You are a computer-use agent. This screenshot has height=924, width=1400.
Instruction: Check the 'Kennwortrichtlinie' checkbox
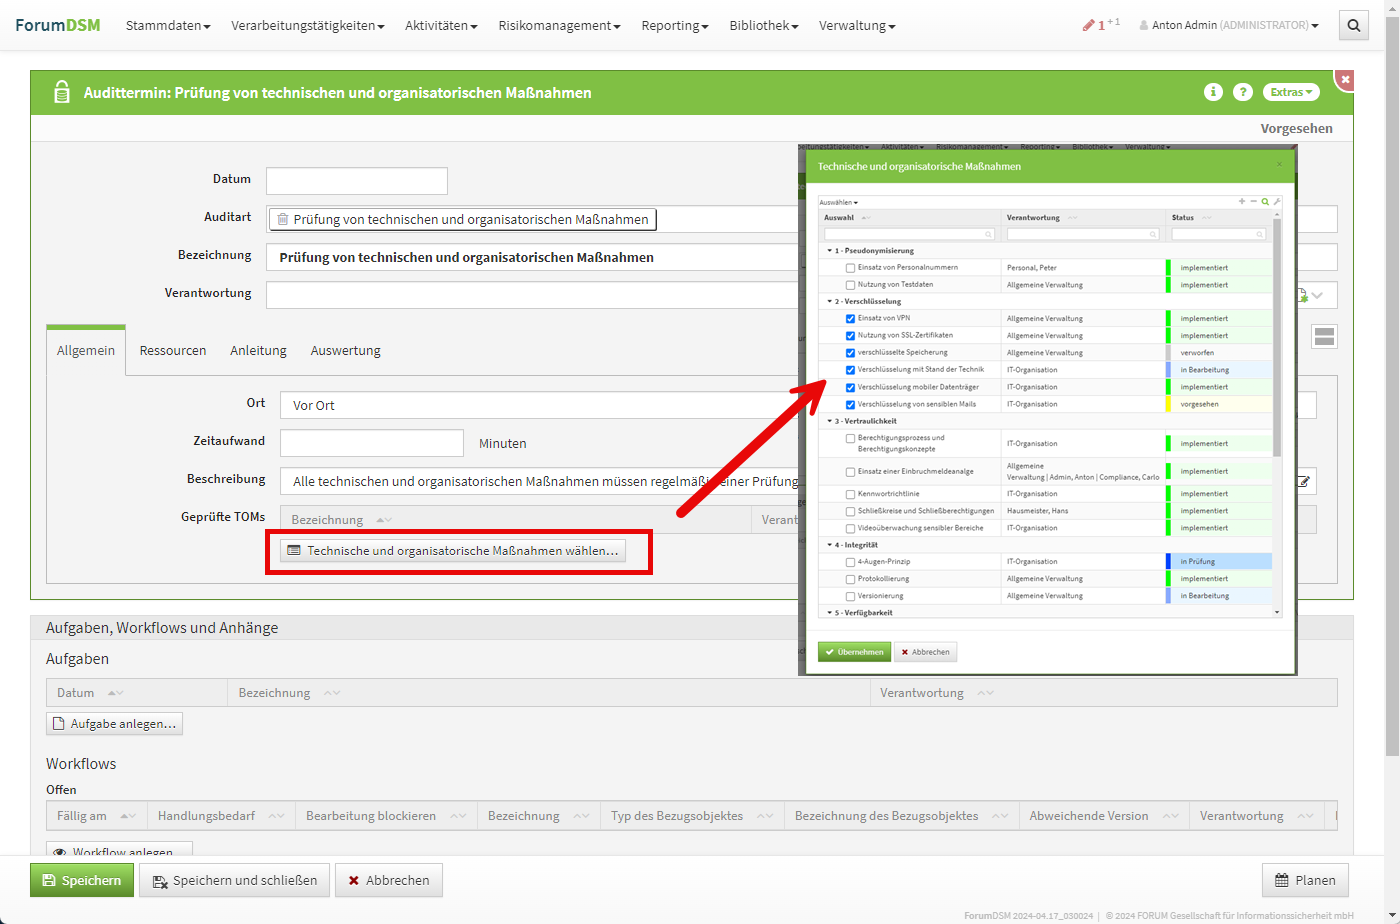pos(850,494)
